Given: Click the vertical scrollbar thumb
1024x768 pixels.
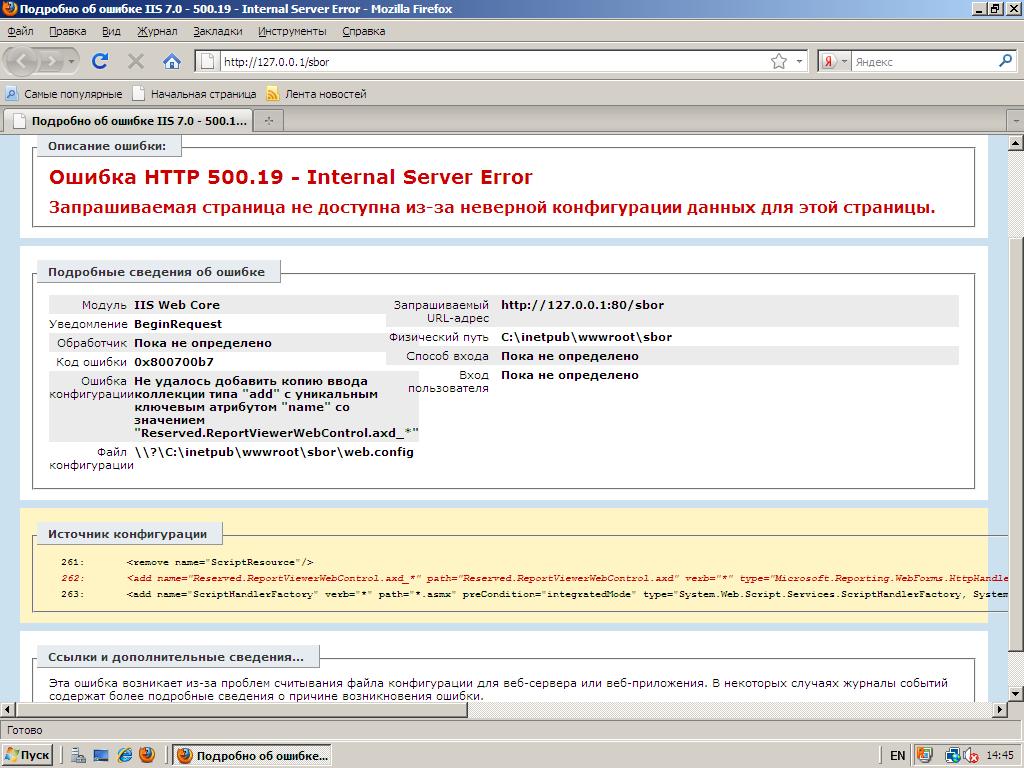Looking at the screenshot, I should click(x=1016, y=444).
